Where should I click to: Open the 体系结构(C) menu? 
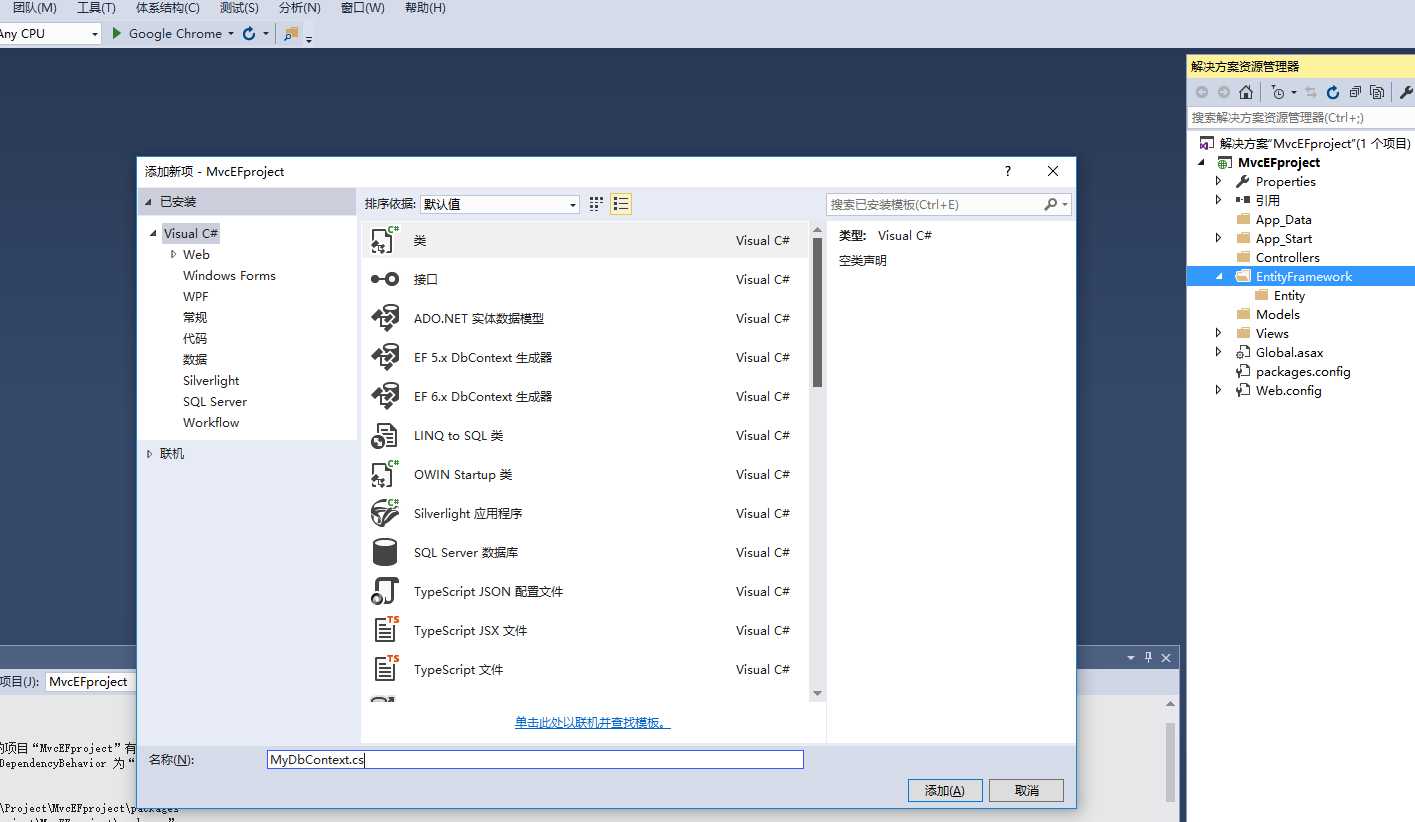tap(168, 8)
